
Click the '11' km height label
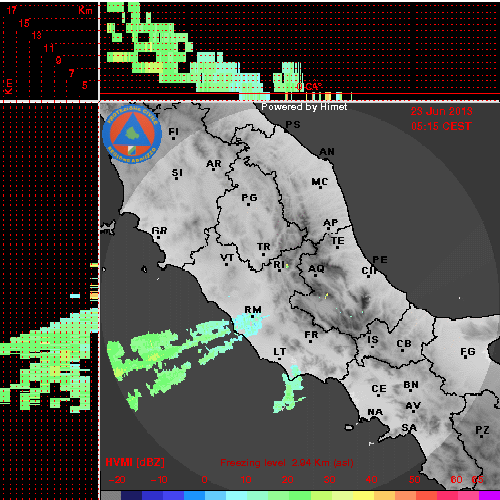pos(49,48)
